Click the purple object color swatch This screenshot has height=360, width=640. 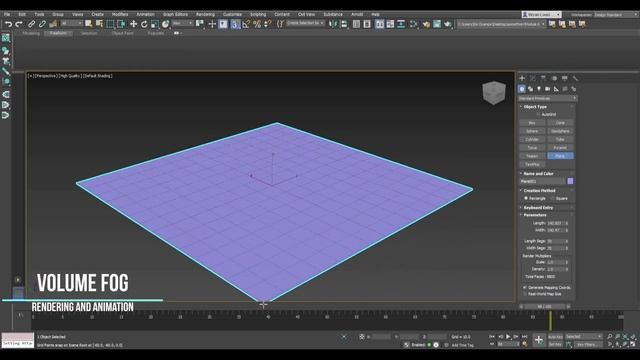570,181
